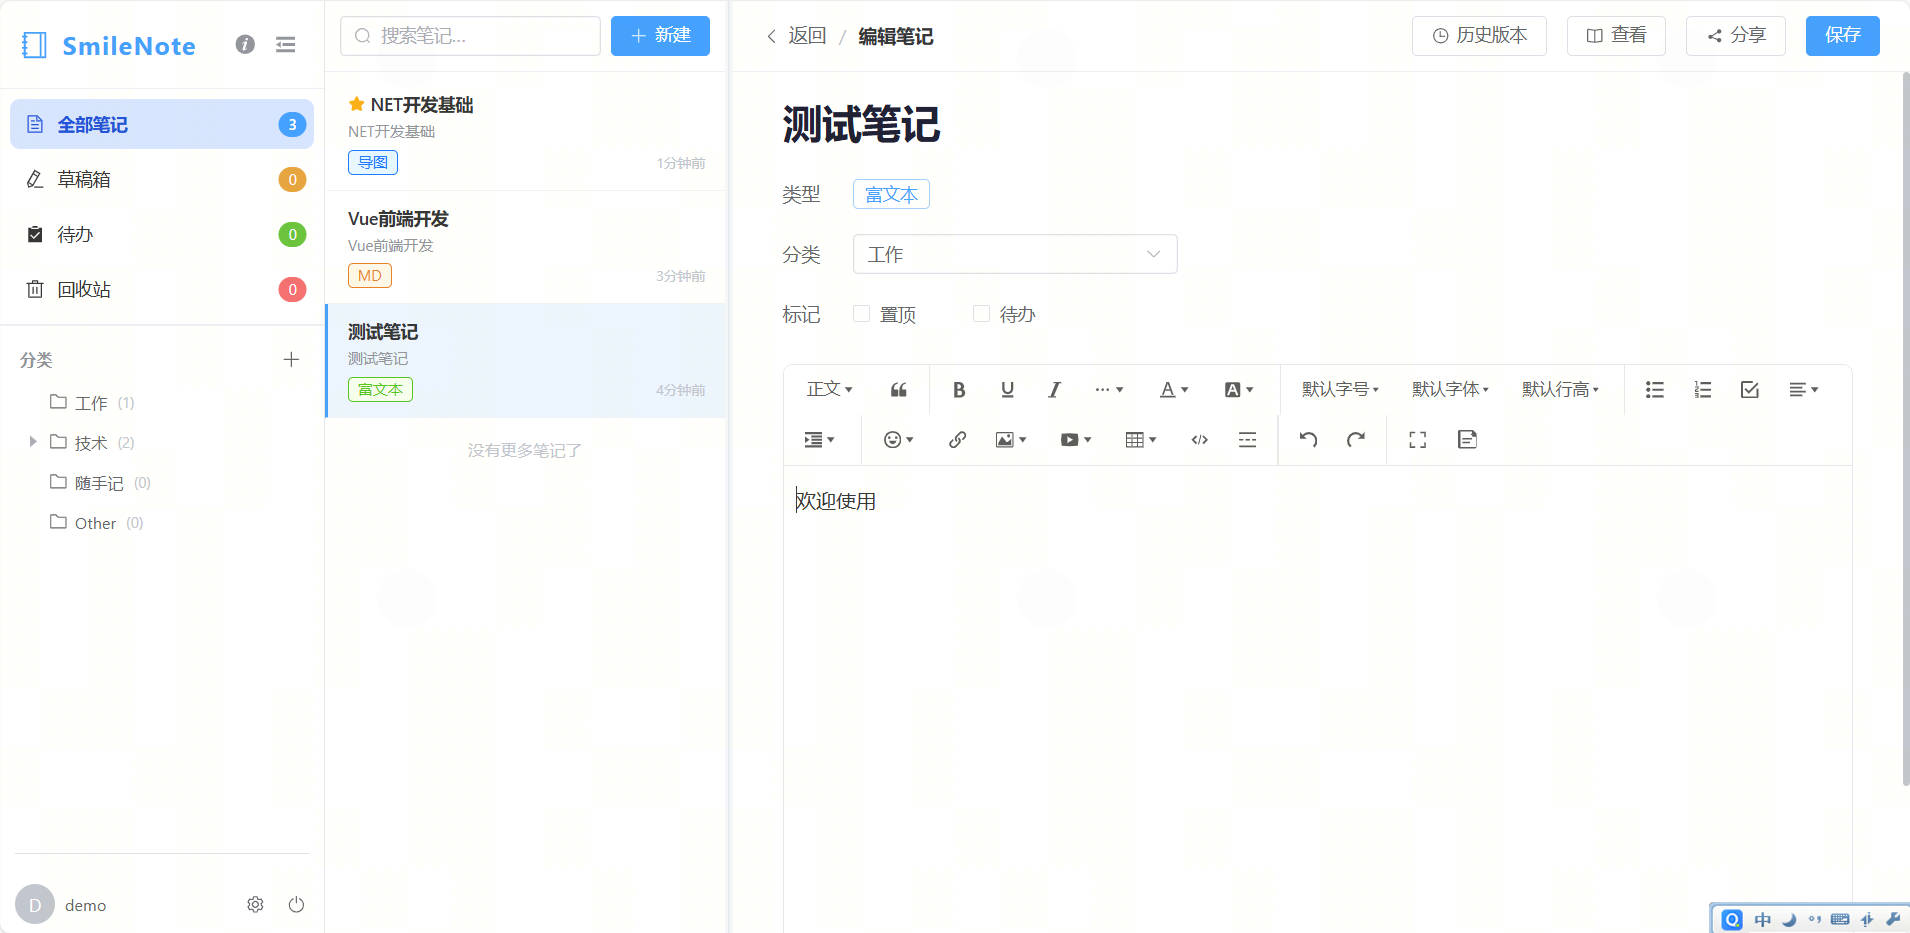Screen dimensions: 1910x933
Task: Click the 保存 save button
Action: click(x=1842, y=35)
